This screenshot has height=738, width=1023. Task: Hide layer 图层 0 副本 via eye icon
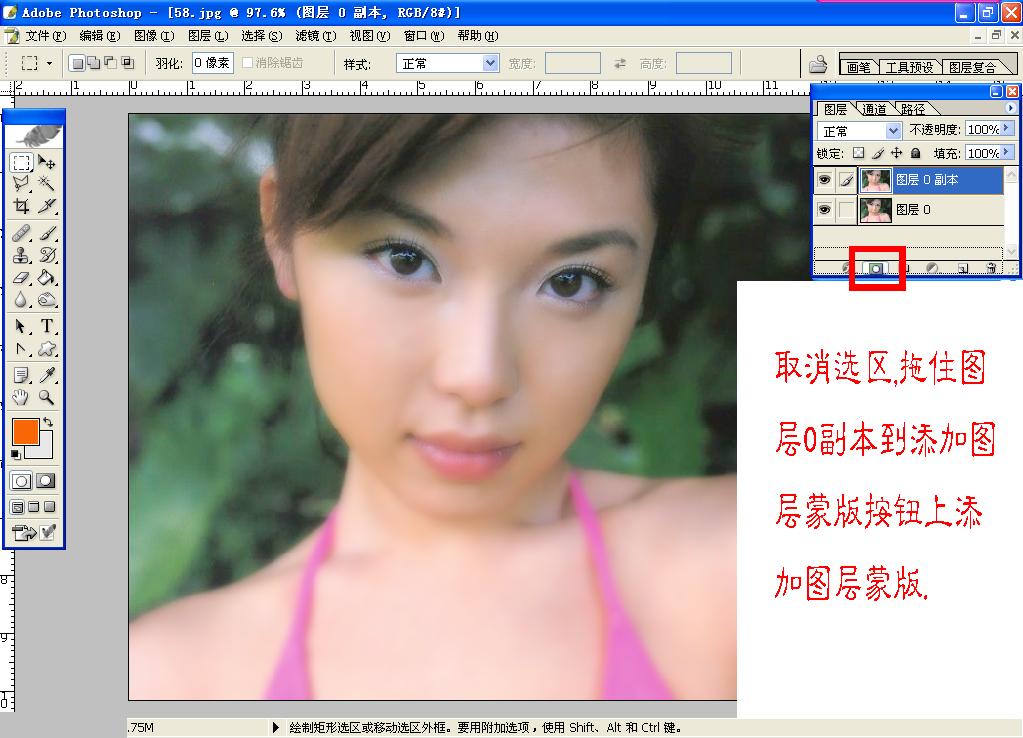coord(825,179)
